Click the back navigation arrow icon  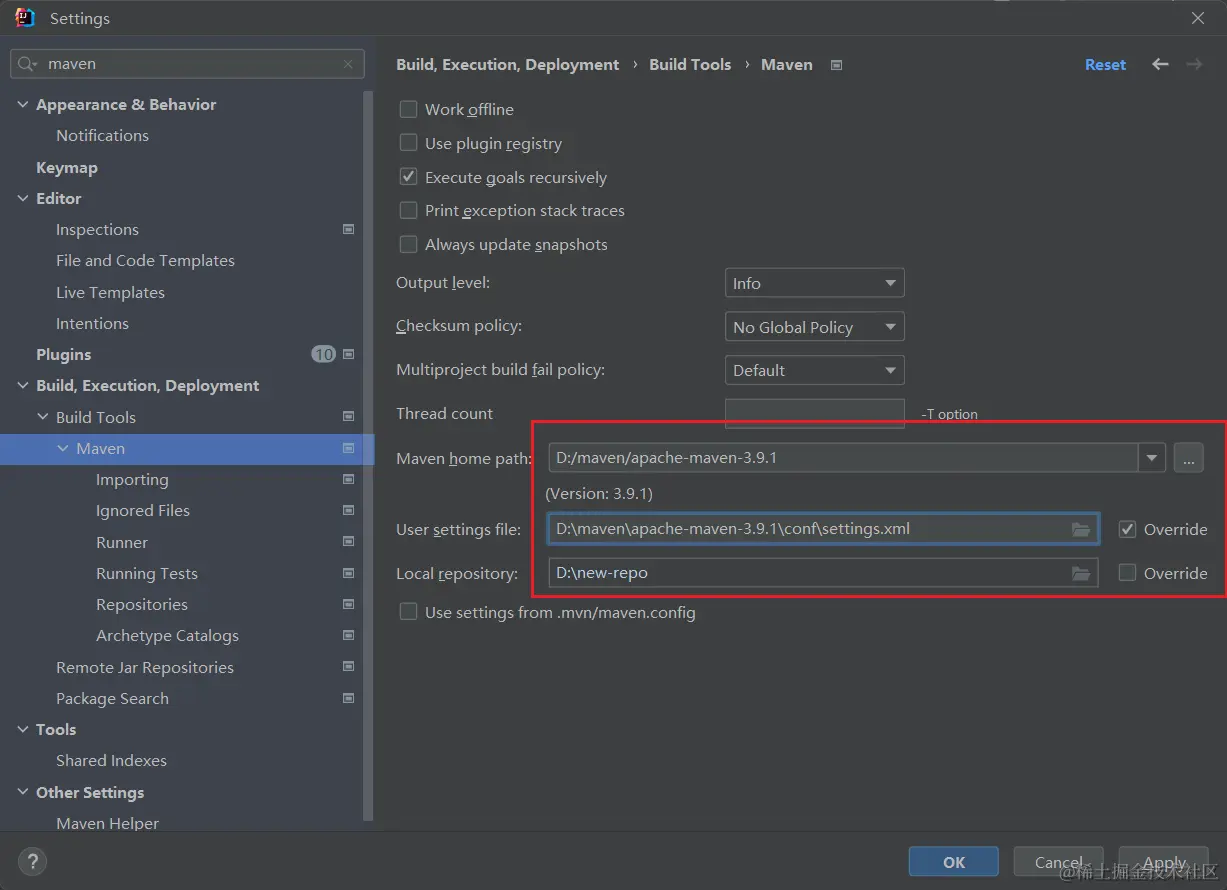(1160, 64)
